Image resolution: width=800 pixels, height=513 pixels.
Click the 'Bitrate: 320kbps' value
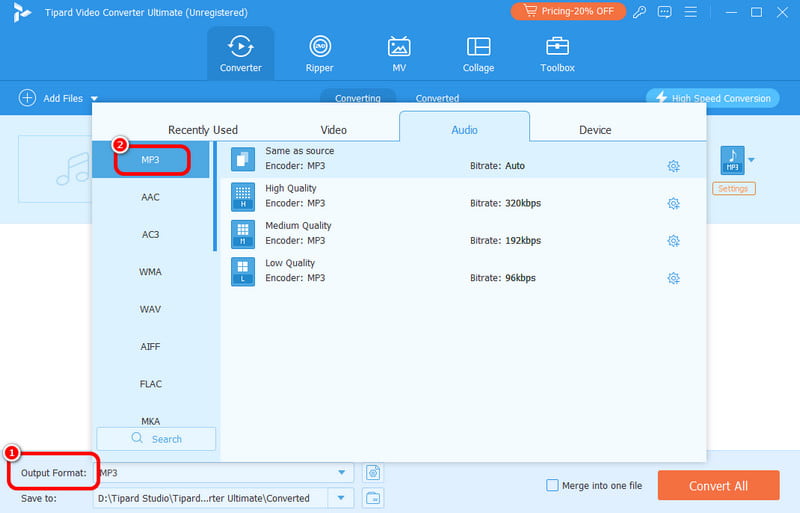point(505,203)
